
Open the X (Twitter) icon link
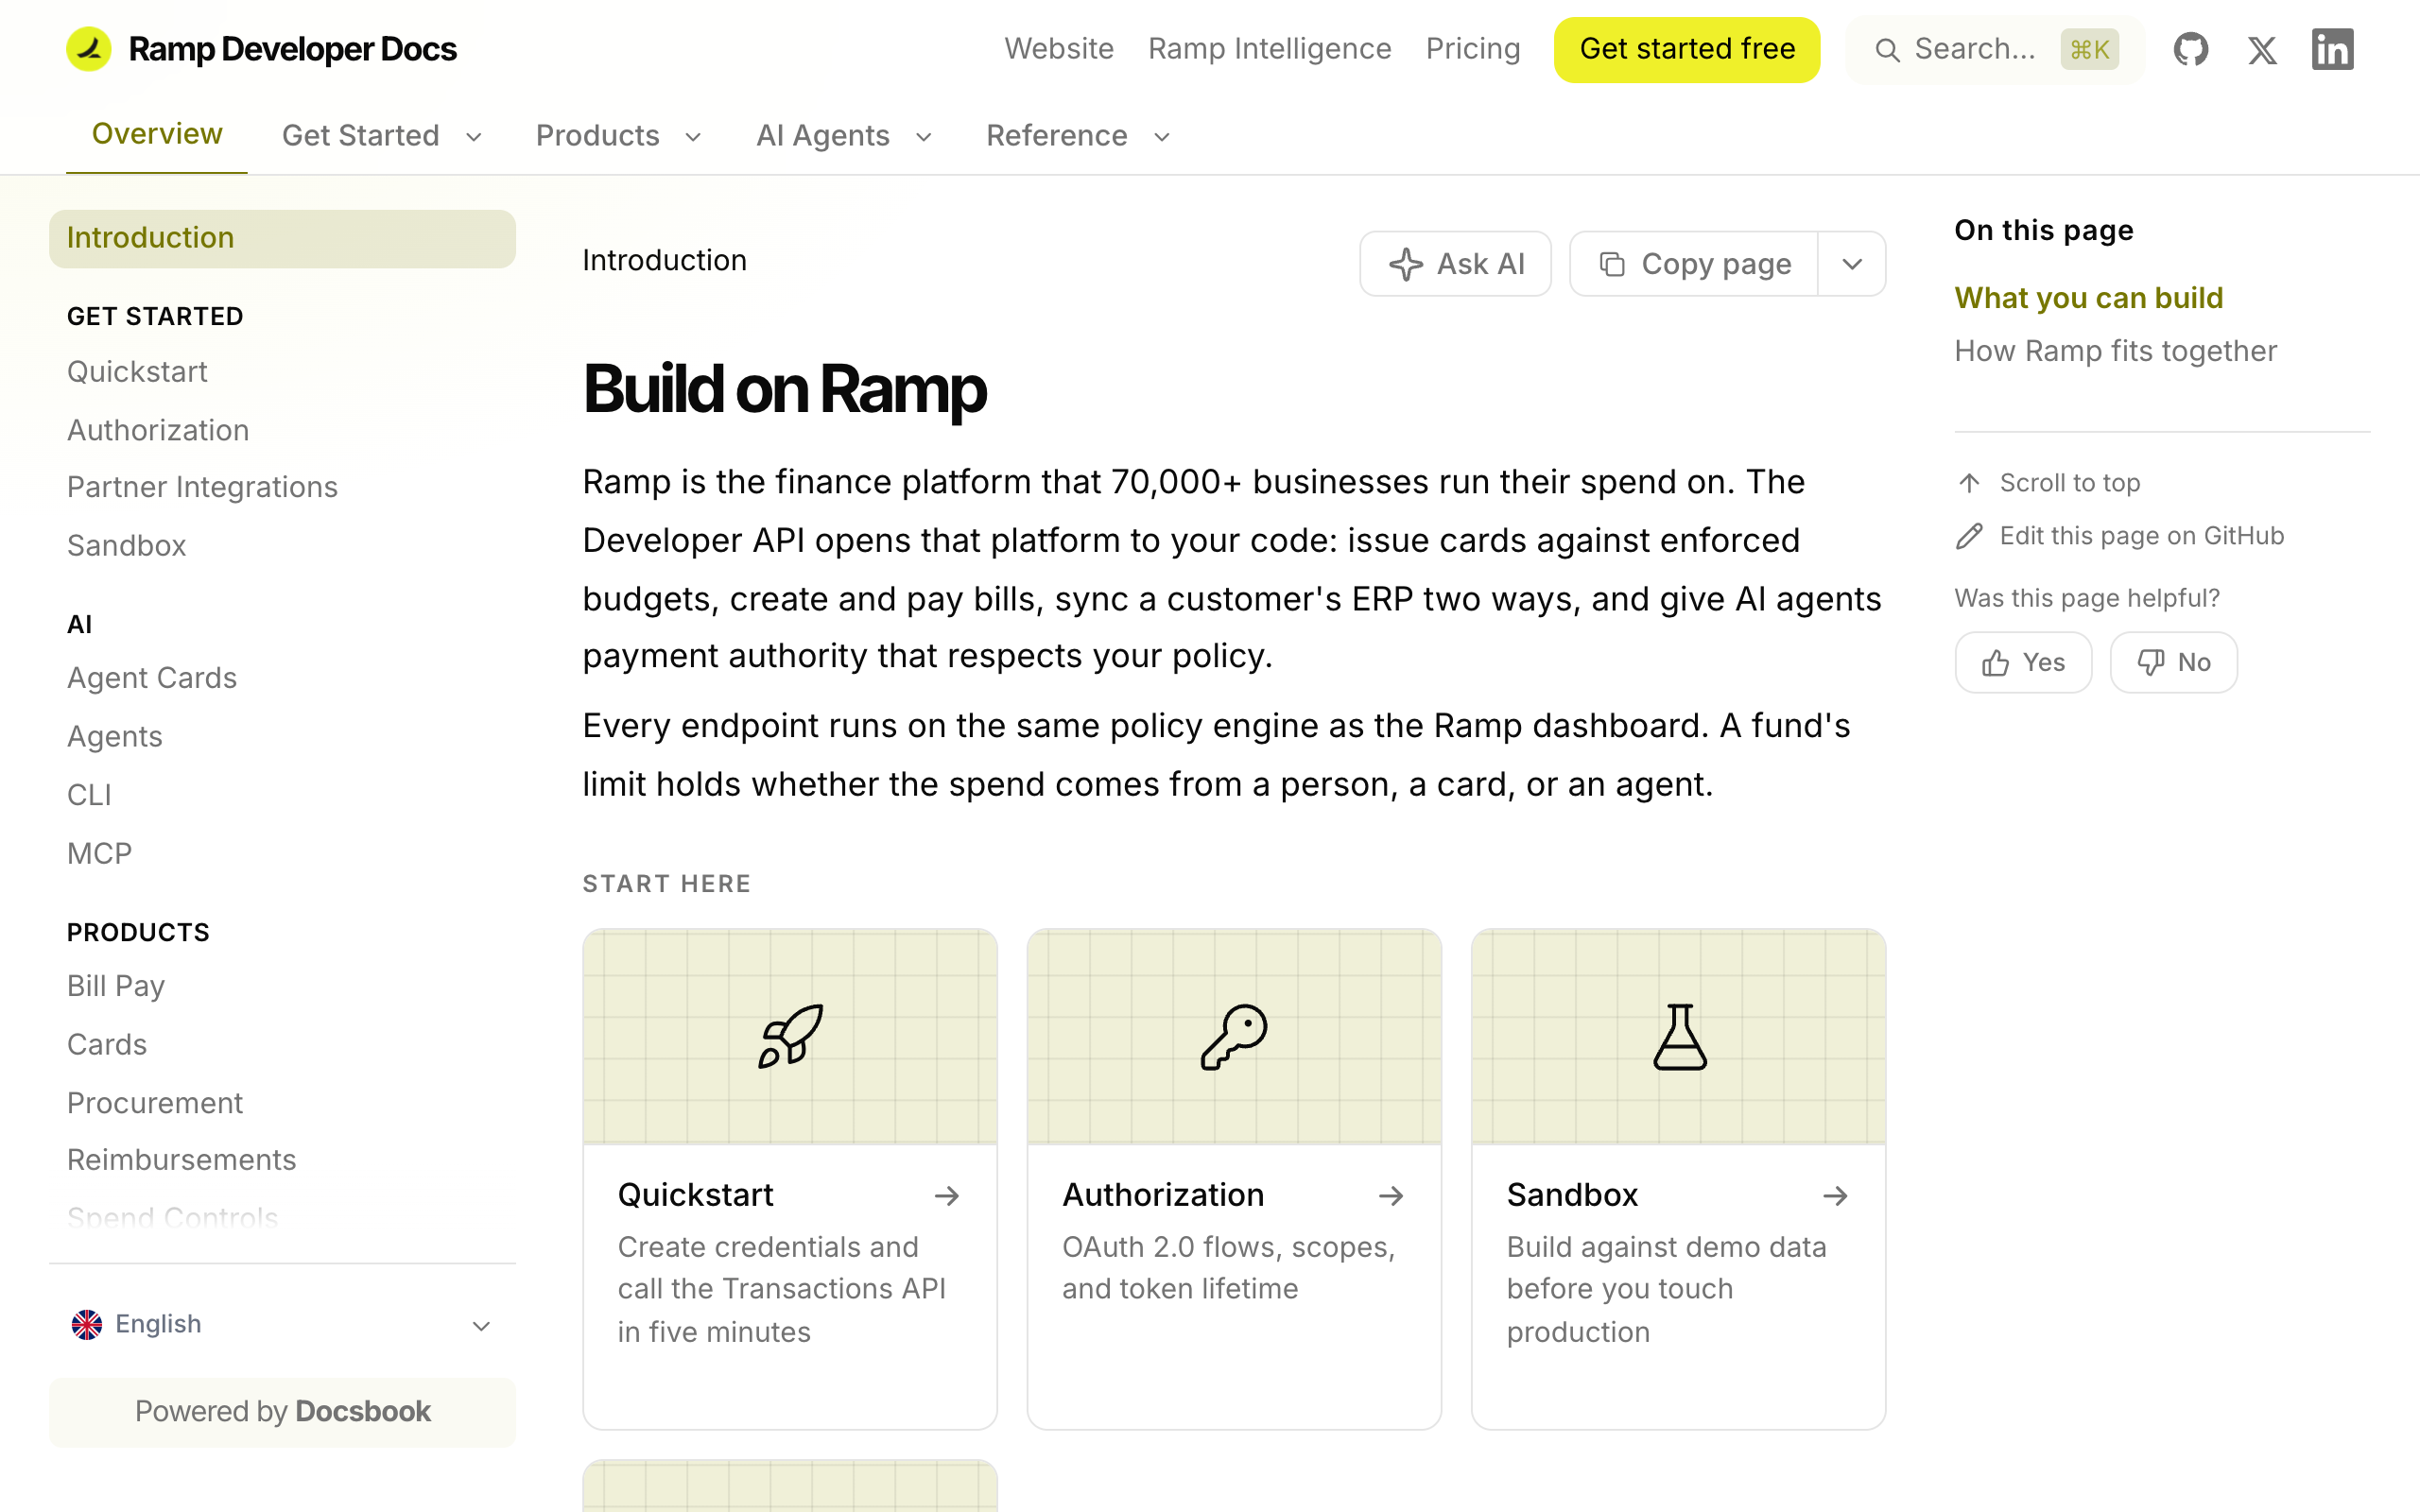[x=2262, y=49]
